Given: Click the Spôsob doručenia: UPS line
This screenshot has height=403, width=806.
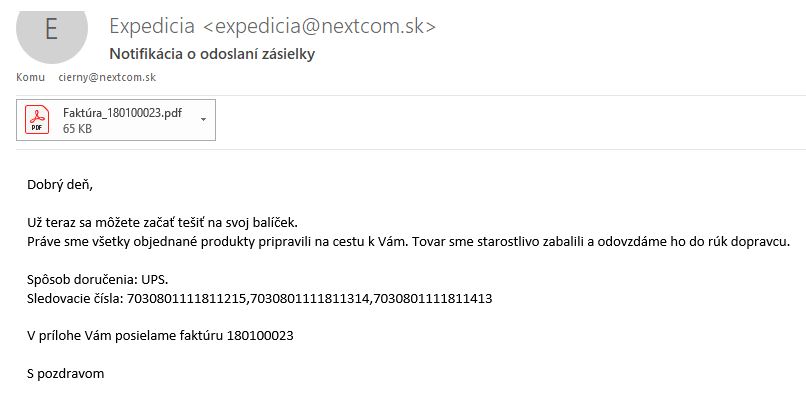Looking at the screenshot, I should (x=98, y=280).
